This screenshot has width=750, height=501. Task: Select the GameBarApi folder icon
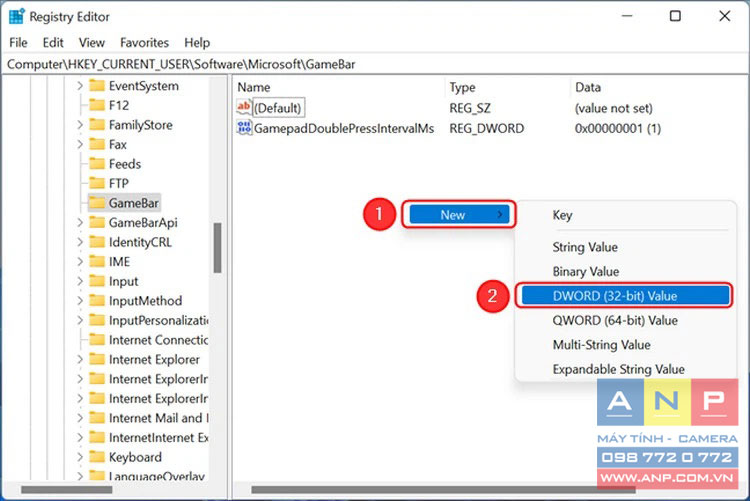(x=97, y=223)
